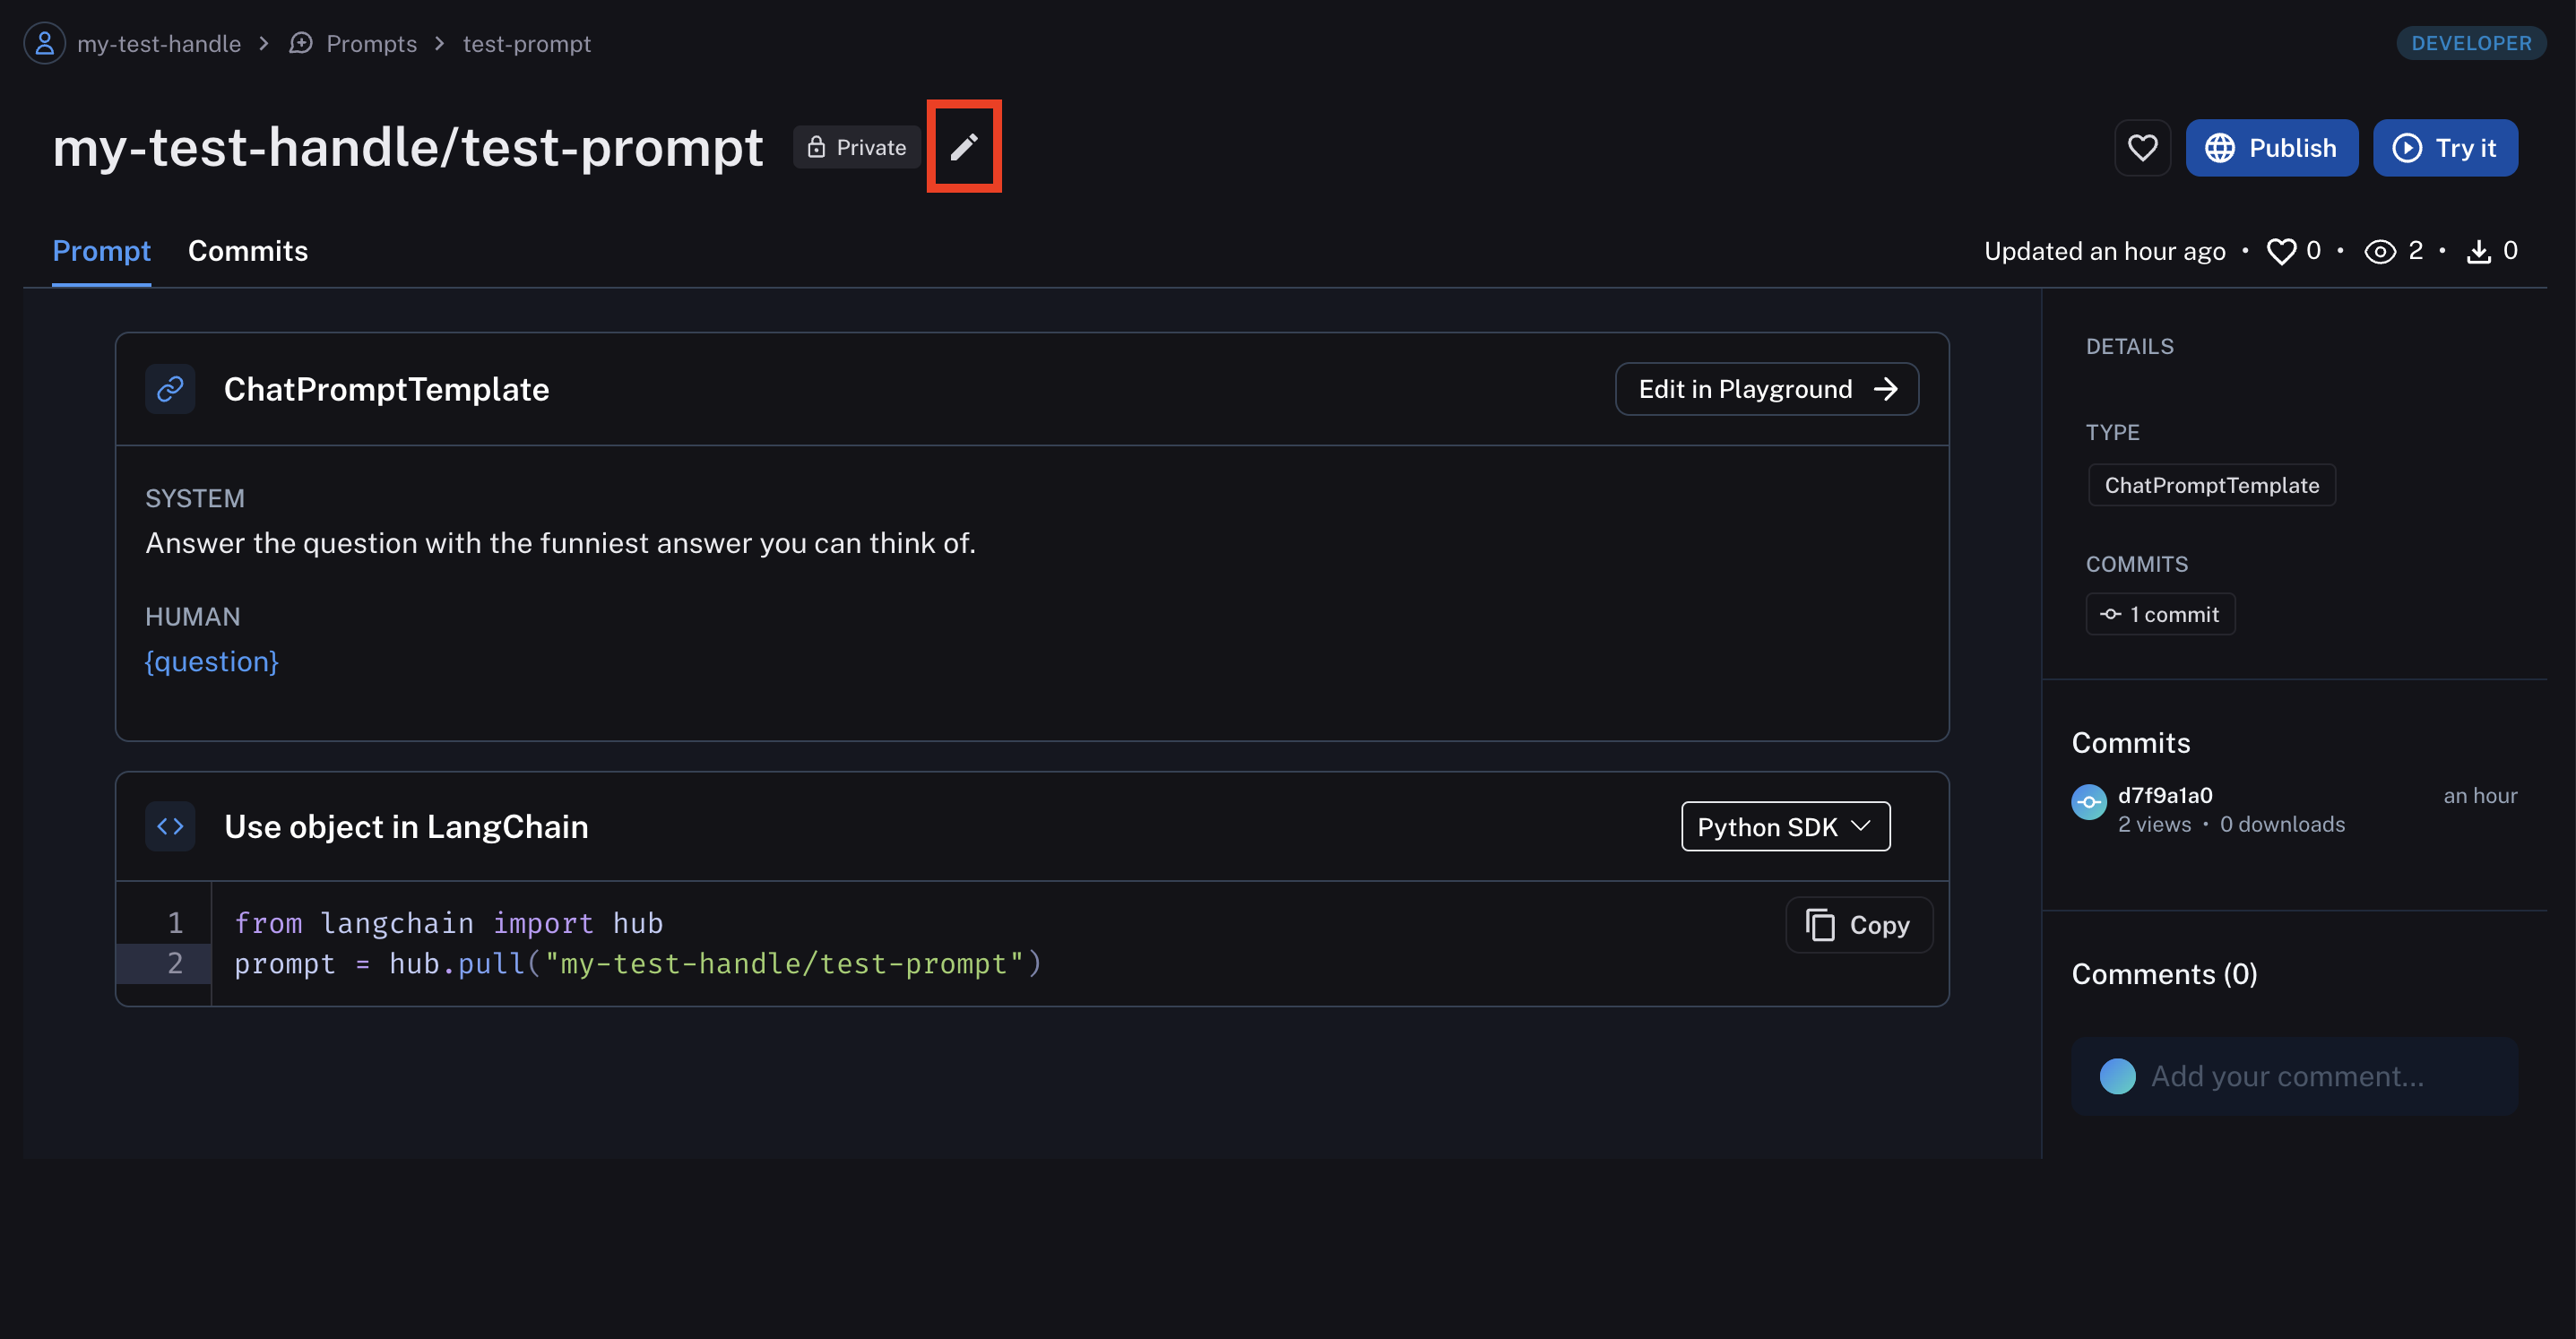The width and height of the screenshot is (2576, 1339).
Task: Open Edit in Playground
Action: tap(1766, 389)
